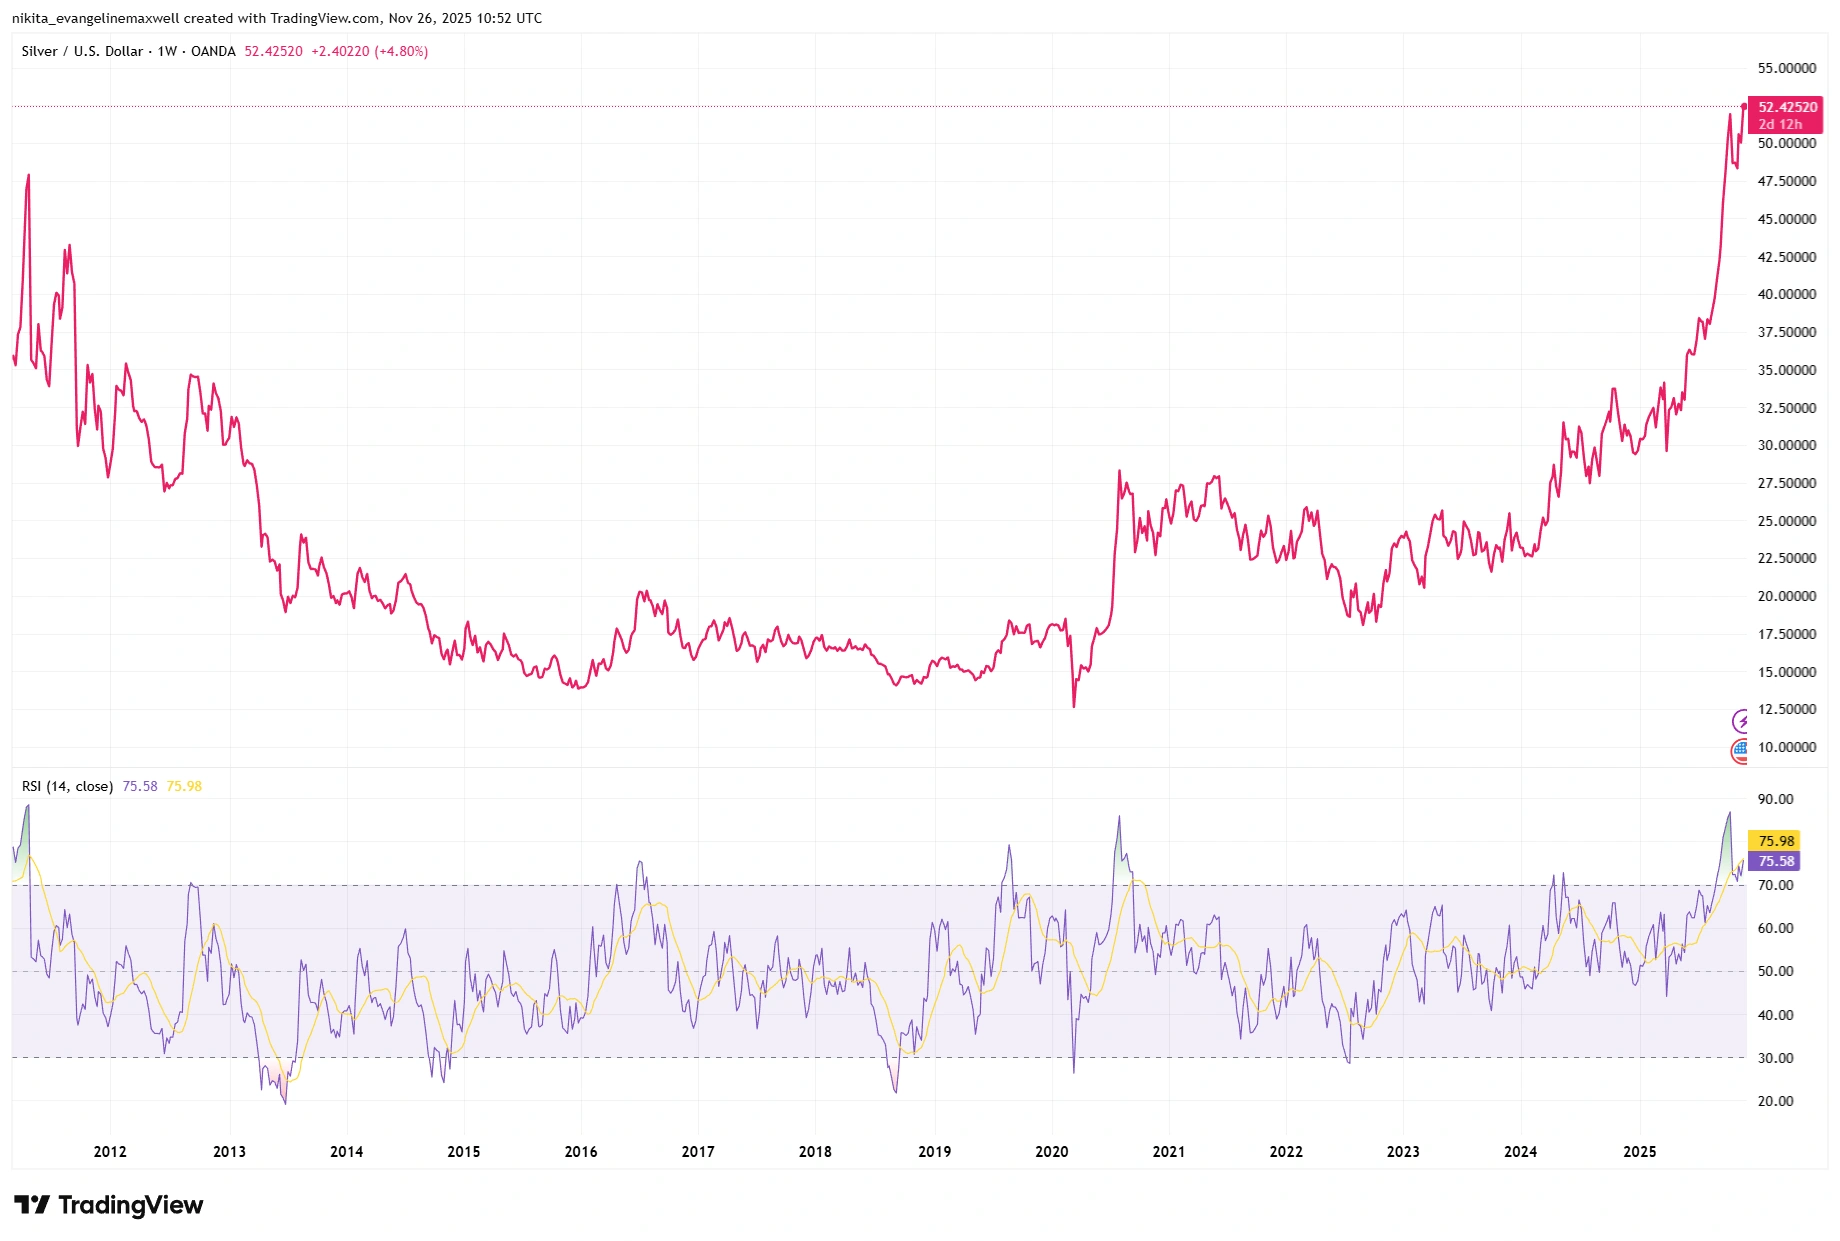The width and height of the screenshot is (1840, 1241).
Task: Click the 10.00000 price scale label
Action: [x=1786, y=747]
